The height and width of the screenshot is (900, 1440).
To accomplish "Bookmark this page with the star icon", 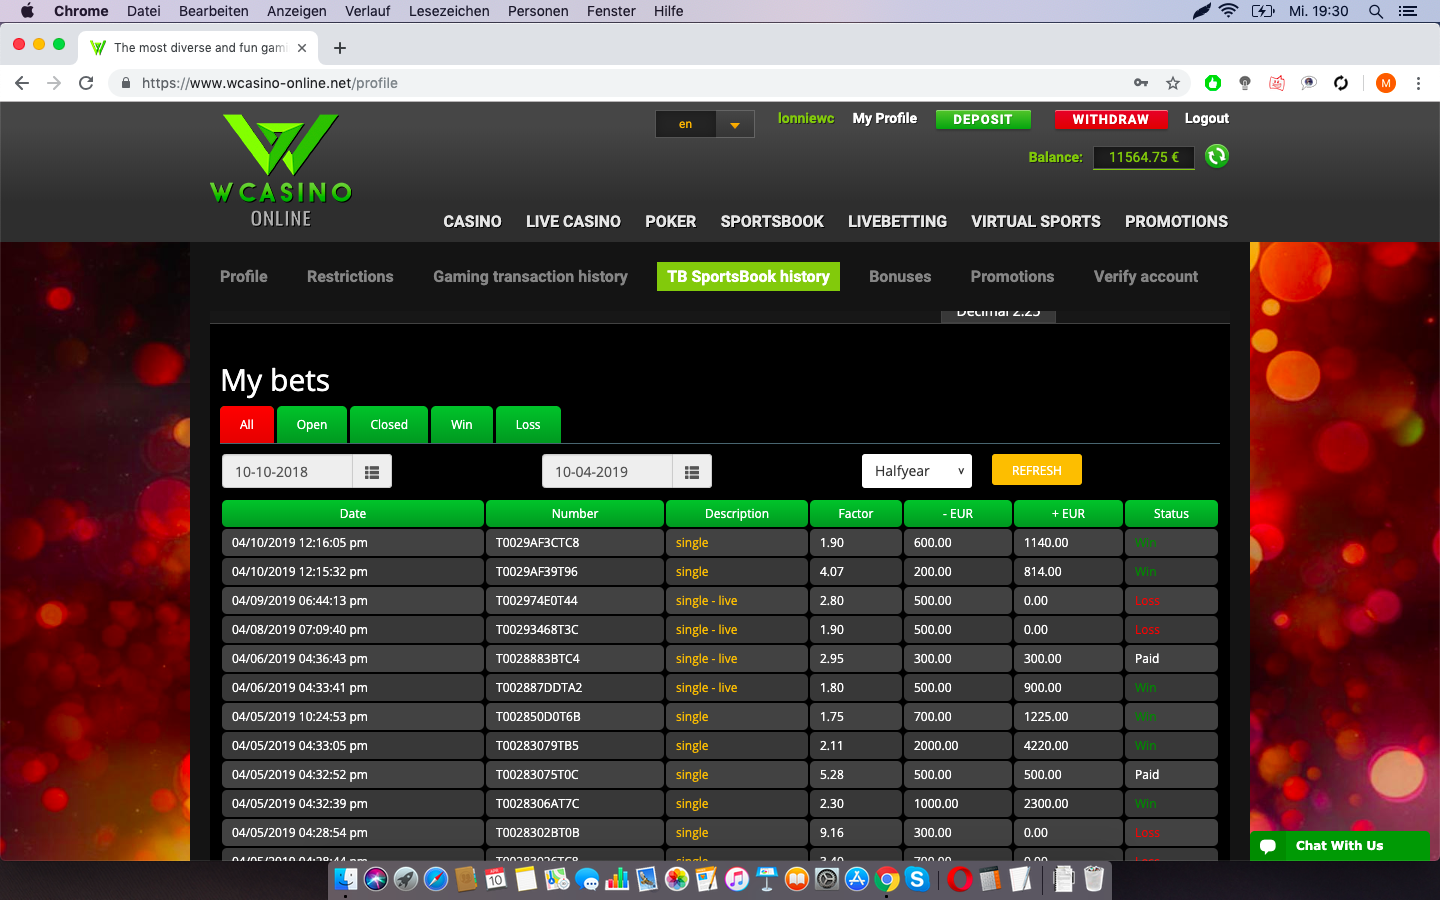I will [x=1173, y=83].
